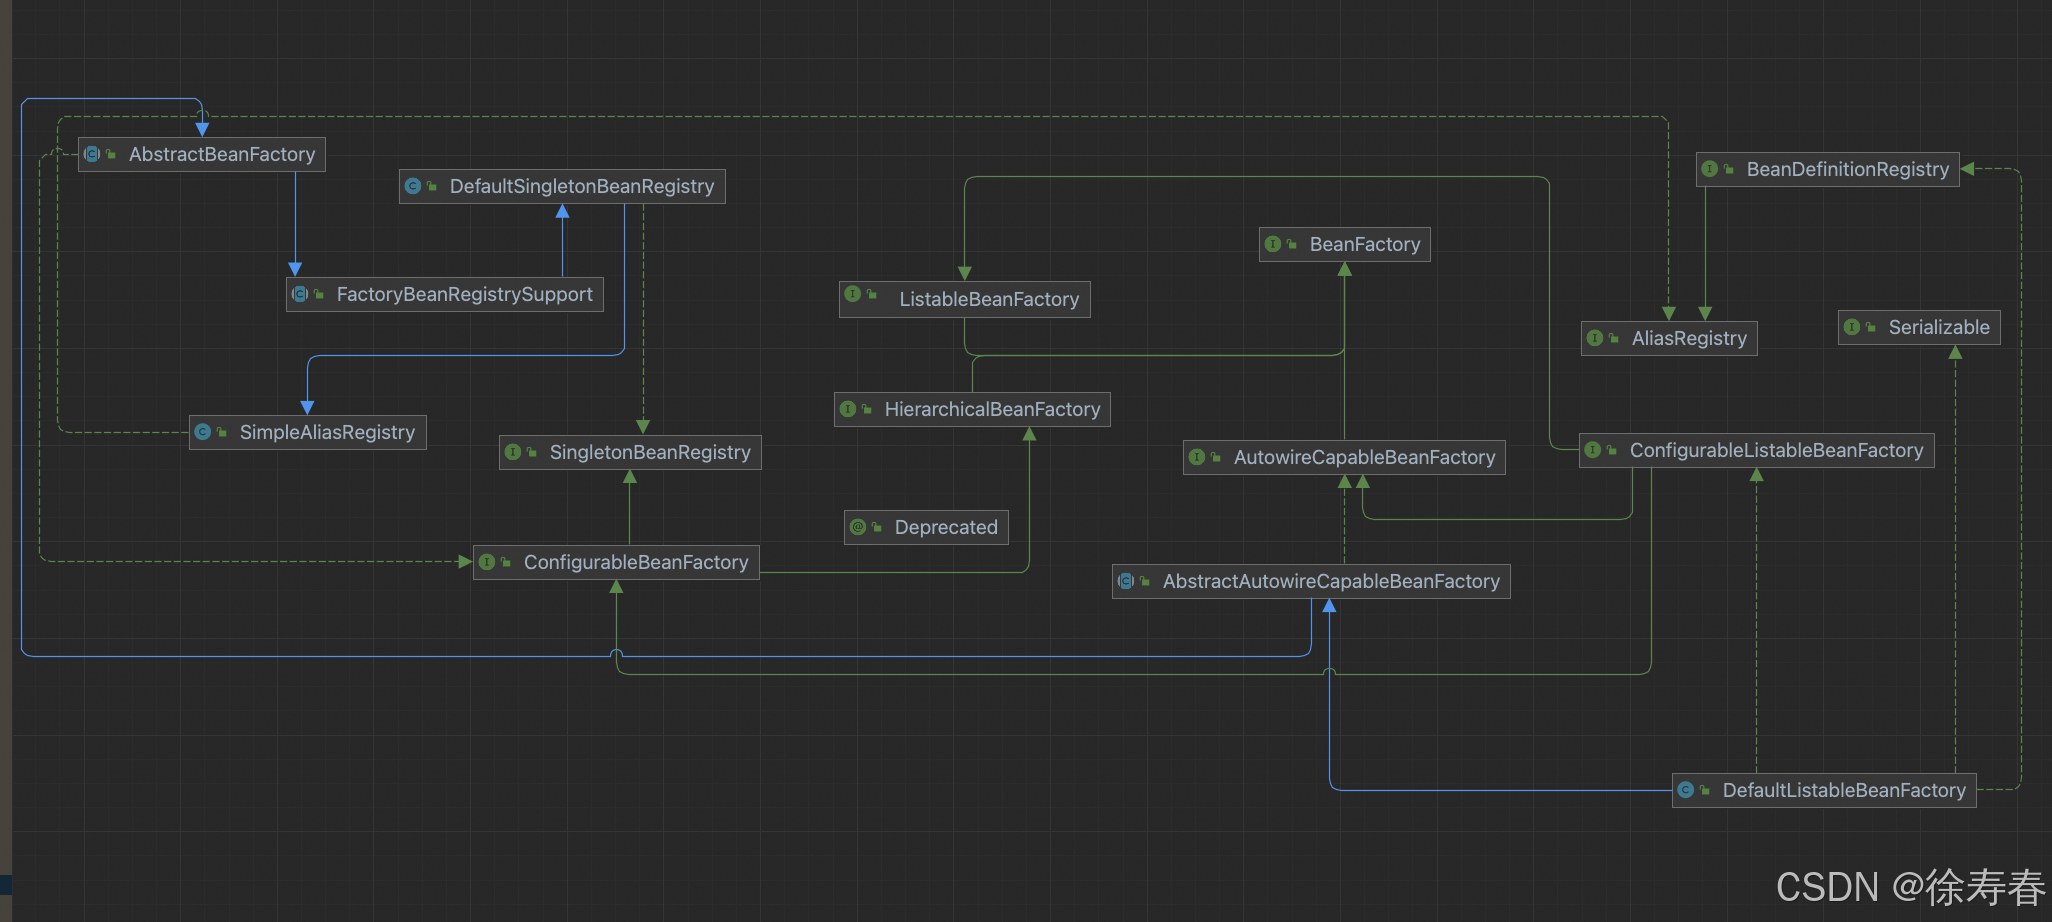Click the Serializable interface icon

point(1852,327)
